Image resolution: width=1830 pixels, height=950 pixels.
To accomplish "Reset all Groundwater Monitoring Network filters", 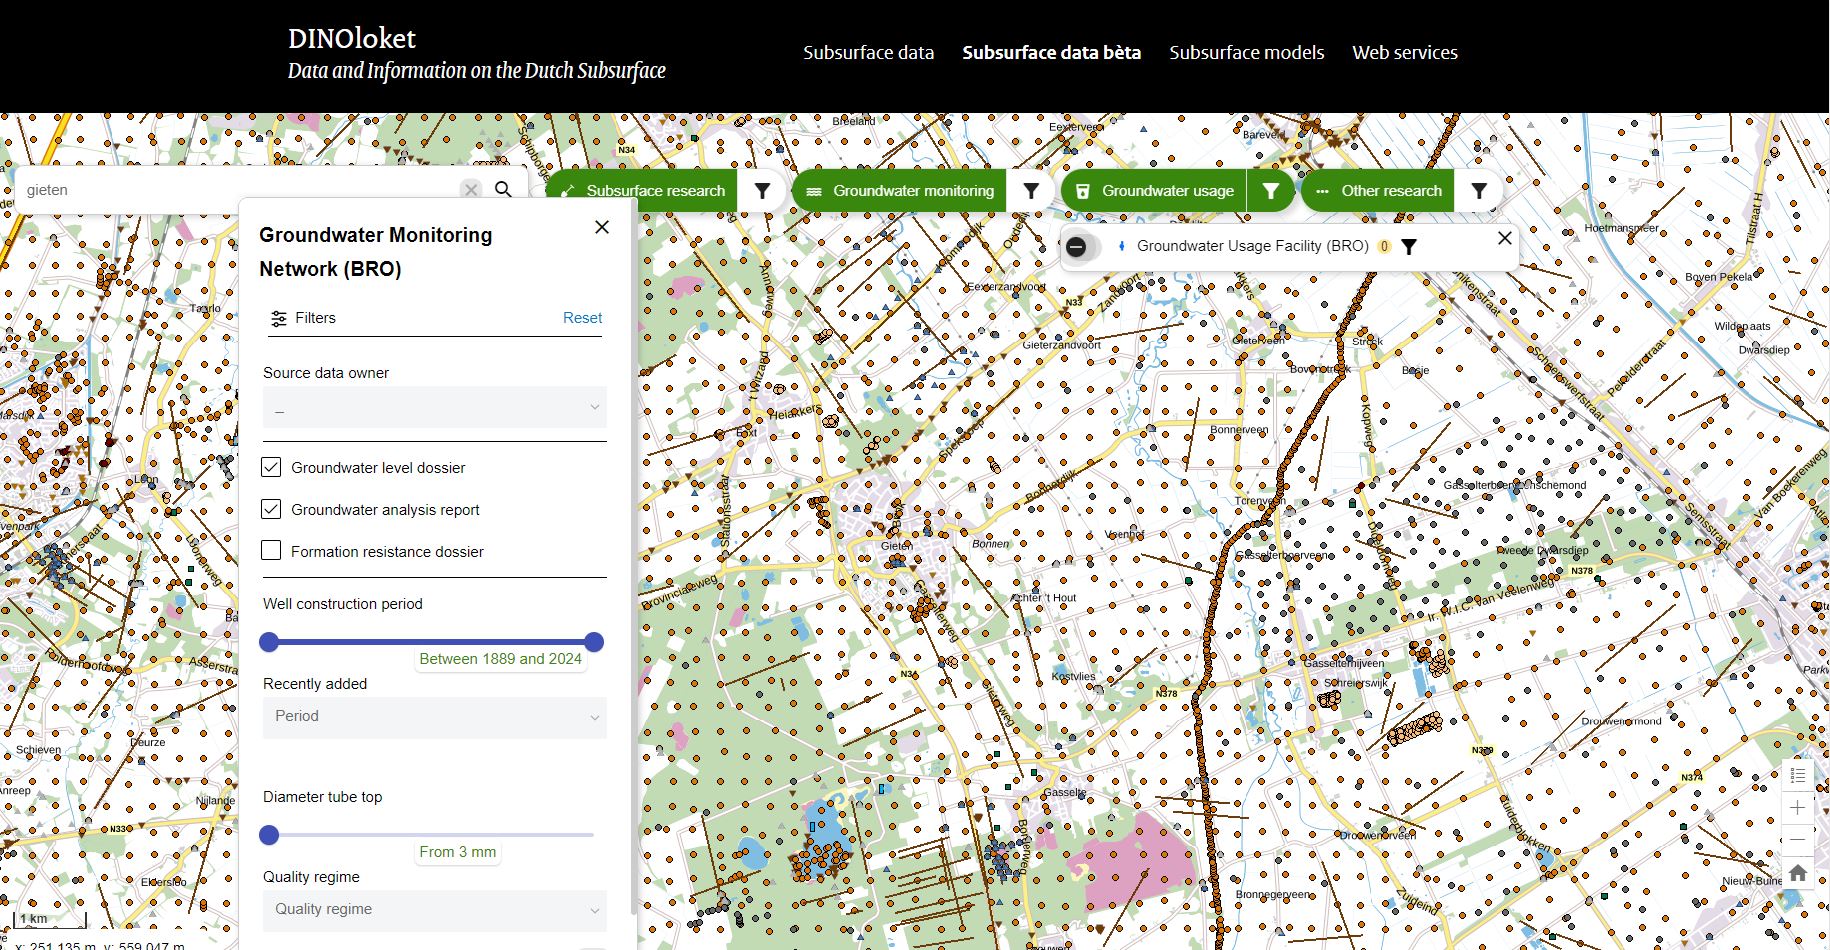I will point(582,318).
